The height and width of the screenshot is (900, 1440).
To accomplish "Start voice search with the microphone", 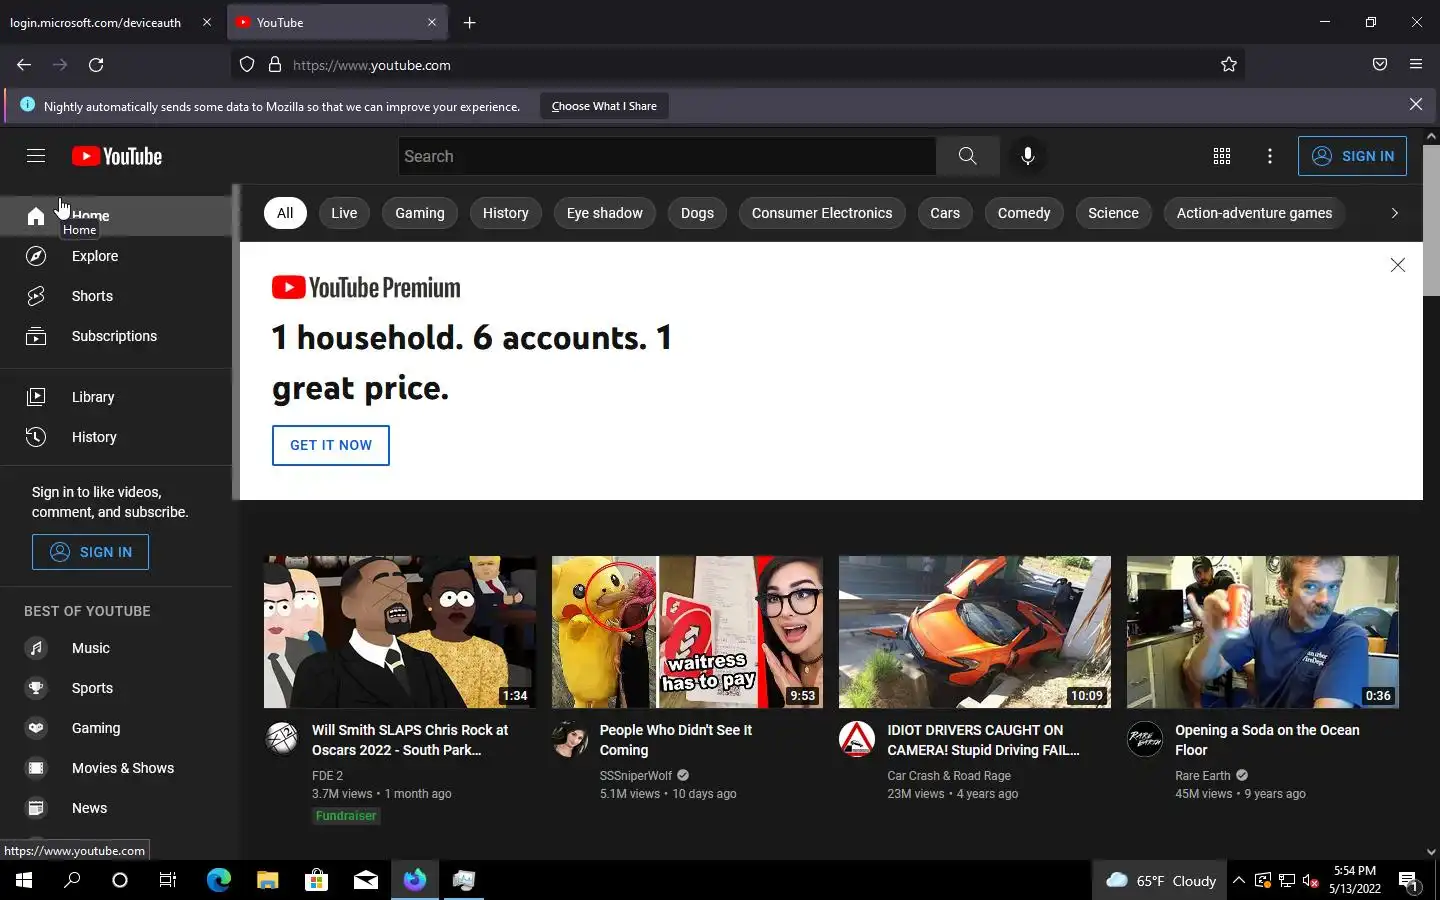I will (1027, 156).
